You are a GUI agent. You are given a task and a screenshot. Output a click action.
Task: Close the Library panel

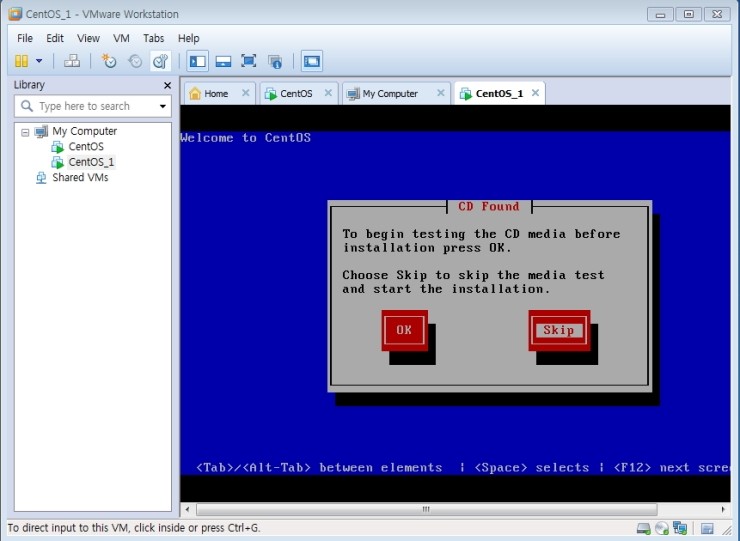point(167,85)
